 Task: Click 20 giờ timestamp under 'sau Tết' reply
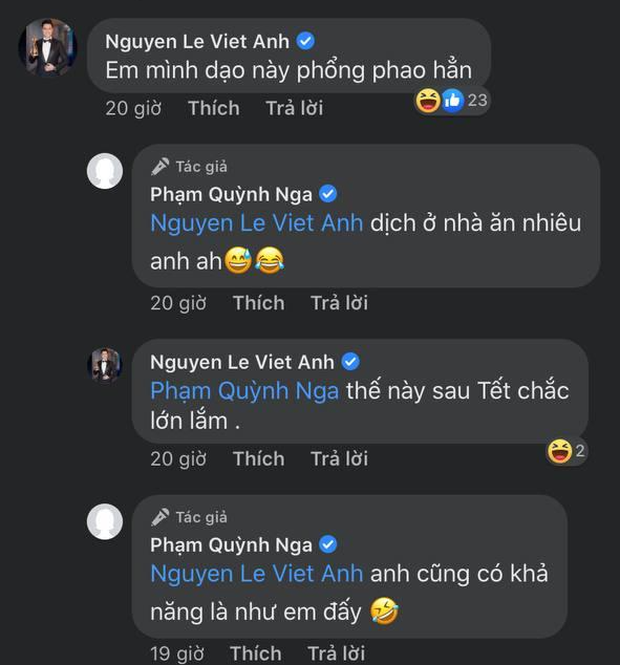pyautogui.click(x=177, y=459)
